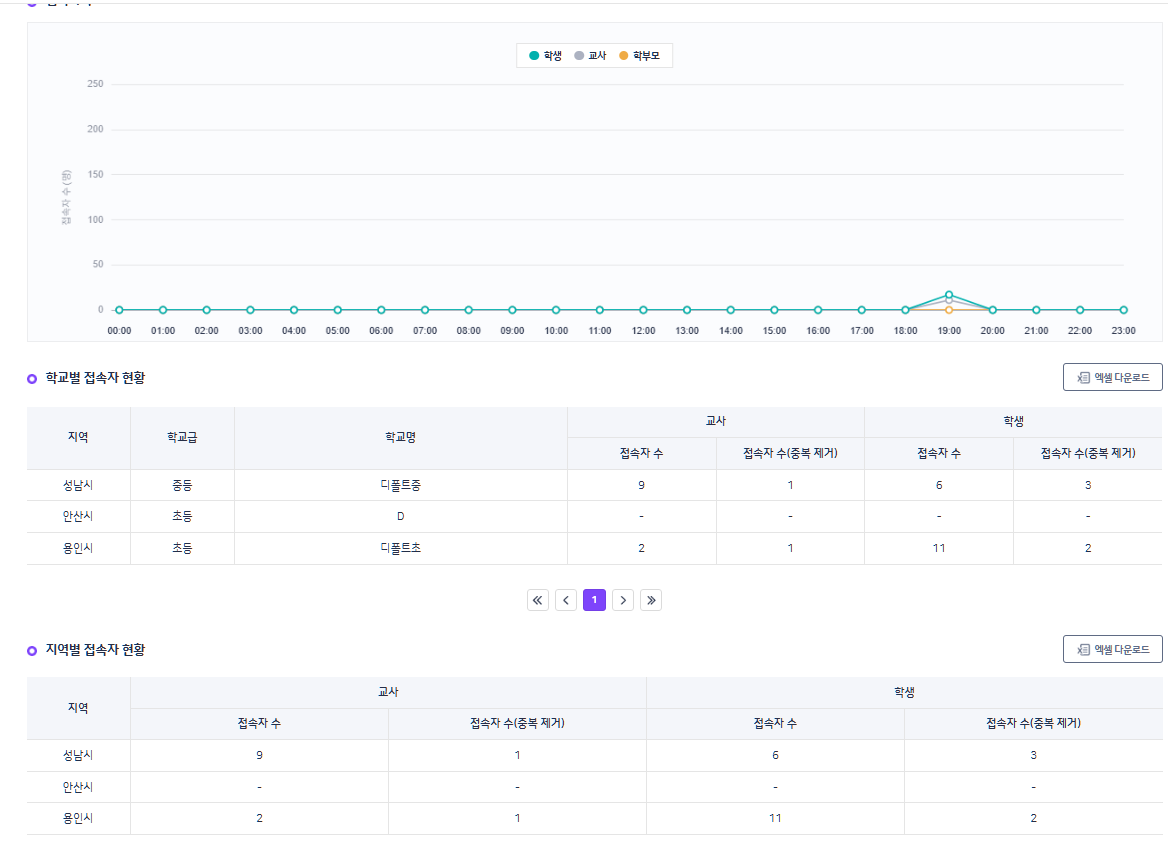Download 학교별 접속자 현황 Excel file

(x=1112, y=377)
